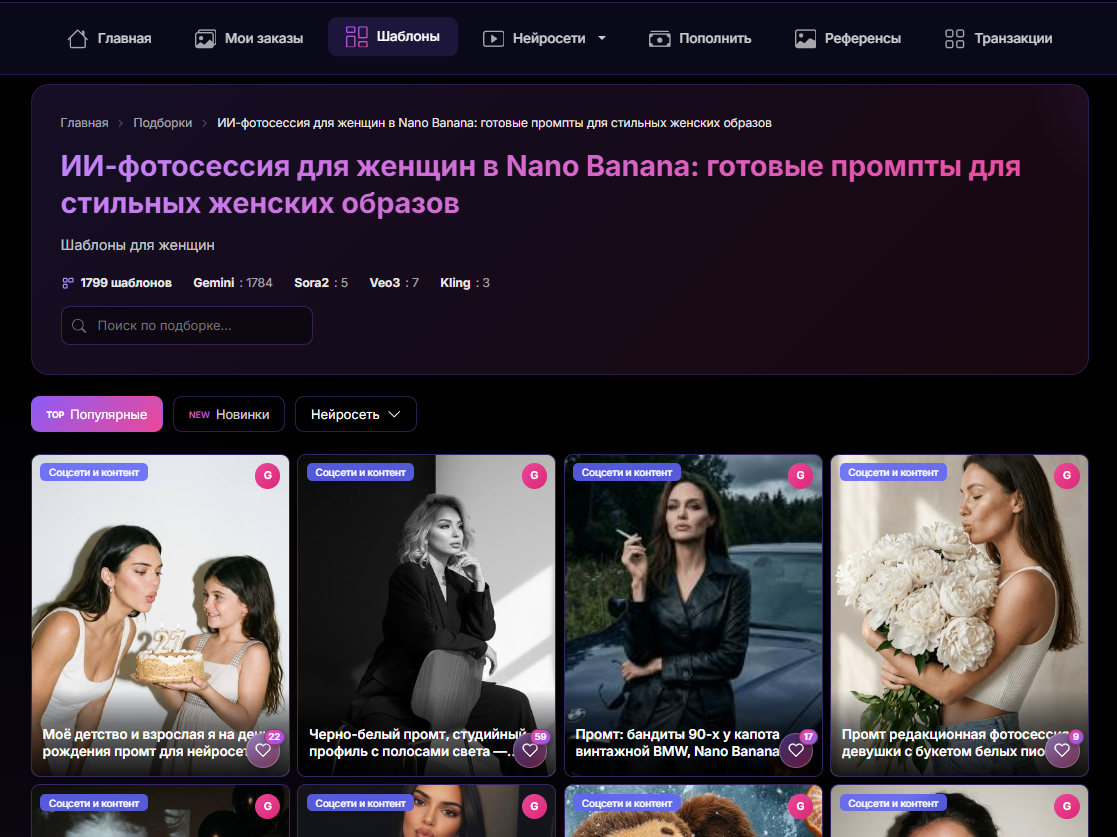Like the бандиты 90-х BMW card
The height and width of the screenshot is (837, 1117).
[796, 750]
